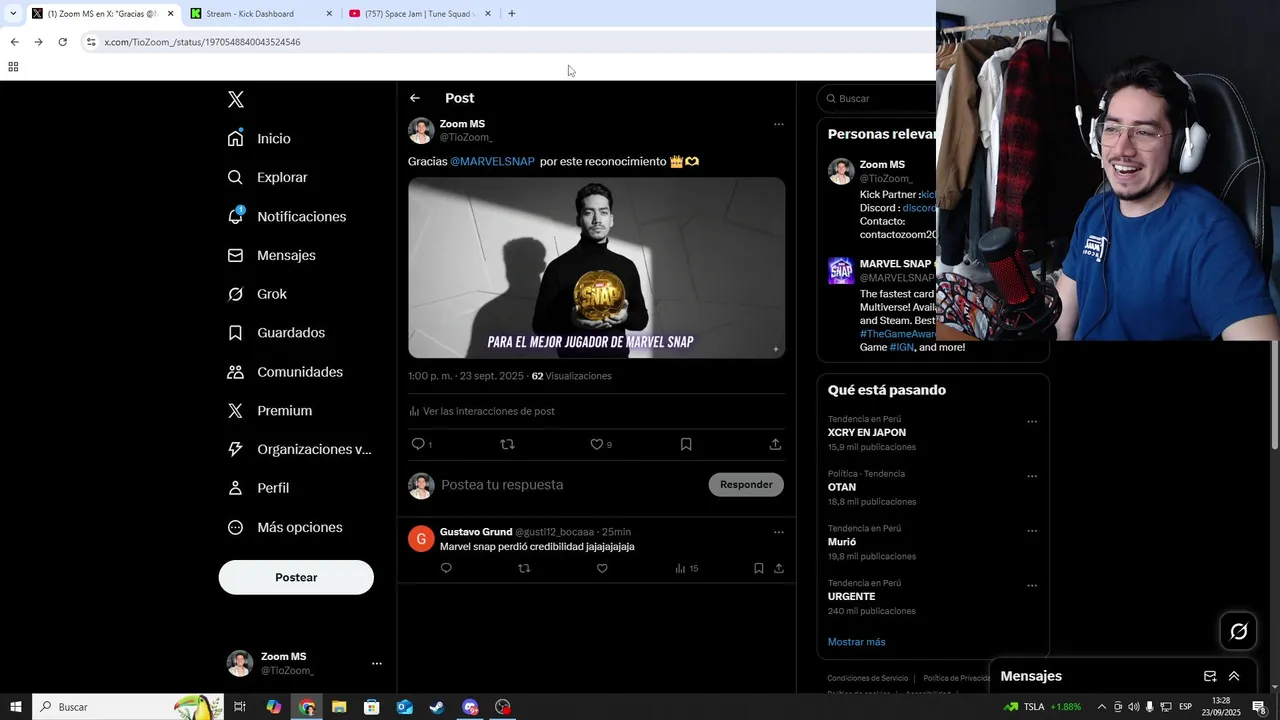Open the Murió trend
Image resolution: width=1280 pixels, height=720 pixels.
(x=842, y=542)
